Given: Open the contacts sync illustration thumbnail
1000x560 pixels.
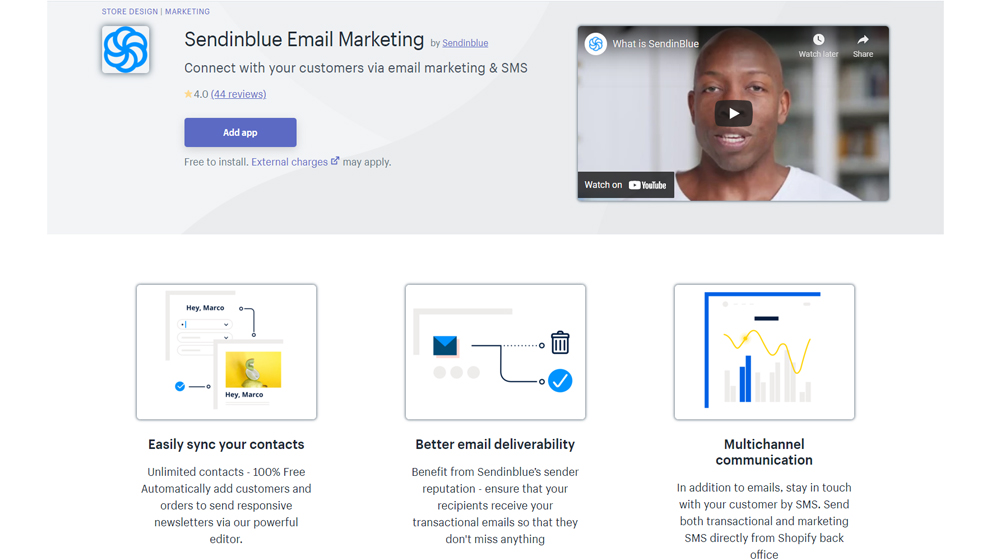Looking at the screenshot, I should [226, 352].
